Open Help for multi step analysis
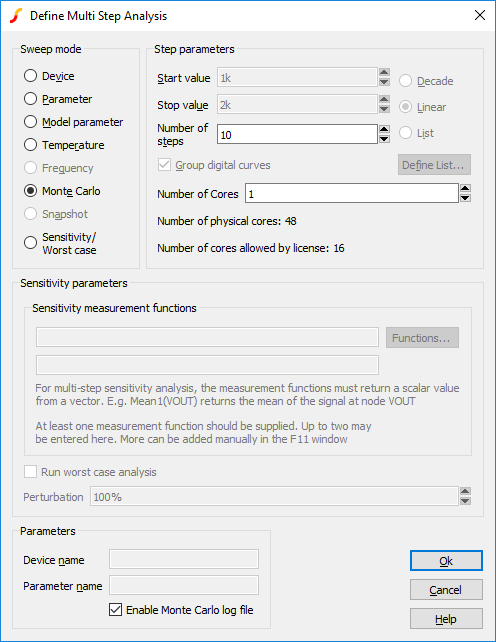Image resolution: width=496 pixels, height=642 pixels. 446,619
